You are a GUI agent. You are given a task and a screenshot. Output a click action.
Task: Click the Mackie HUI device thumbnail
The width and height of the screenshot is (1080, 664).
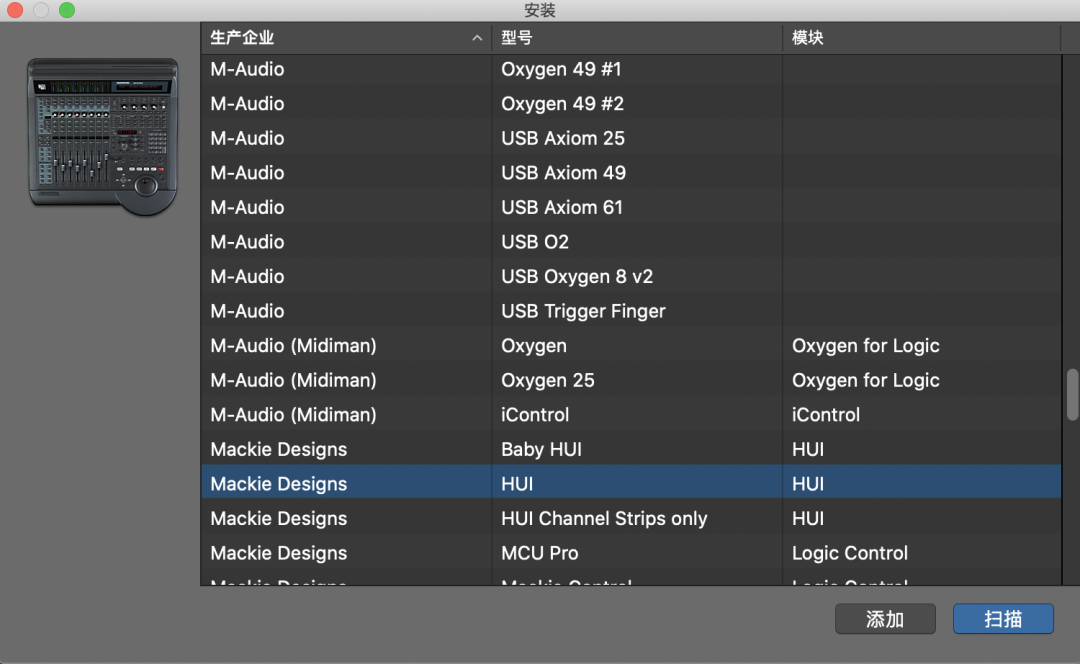pos(103,136)
